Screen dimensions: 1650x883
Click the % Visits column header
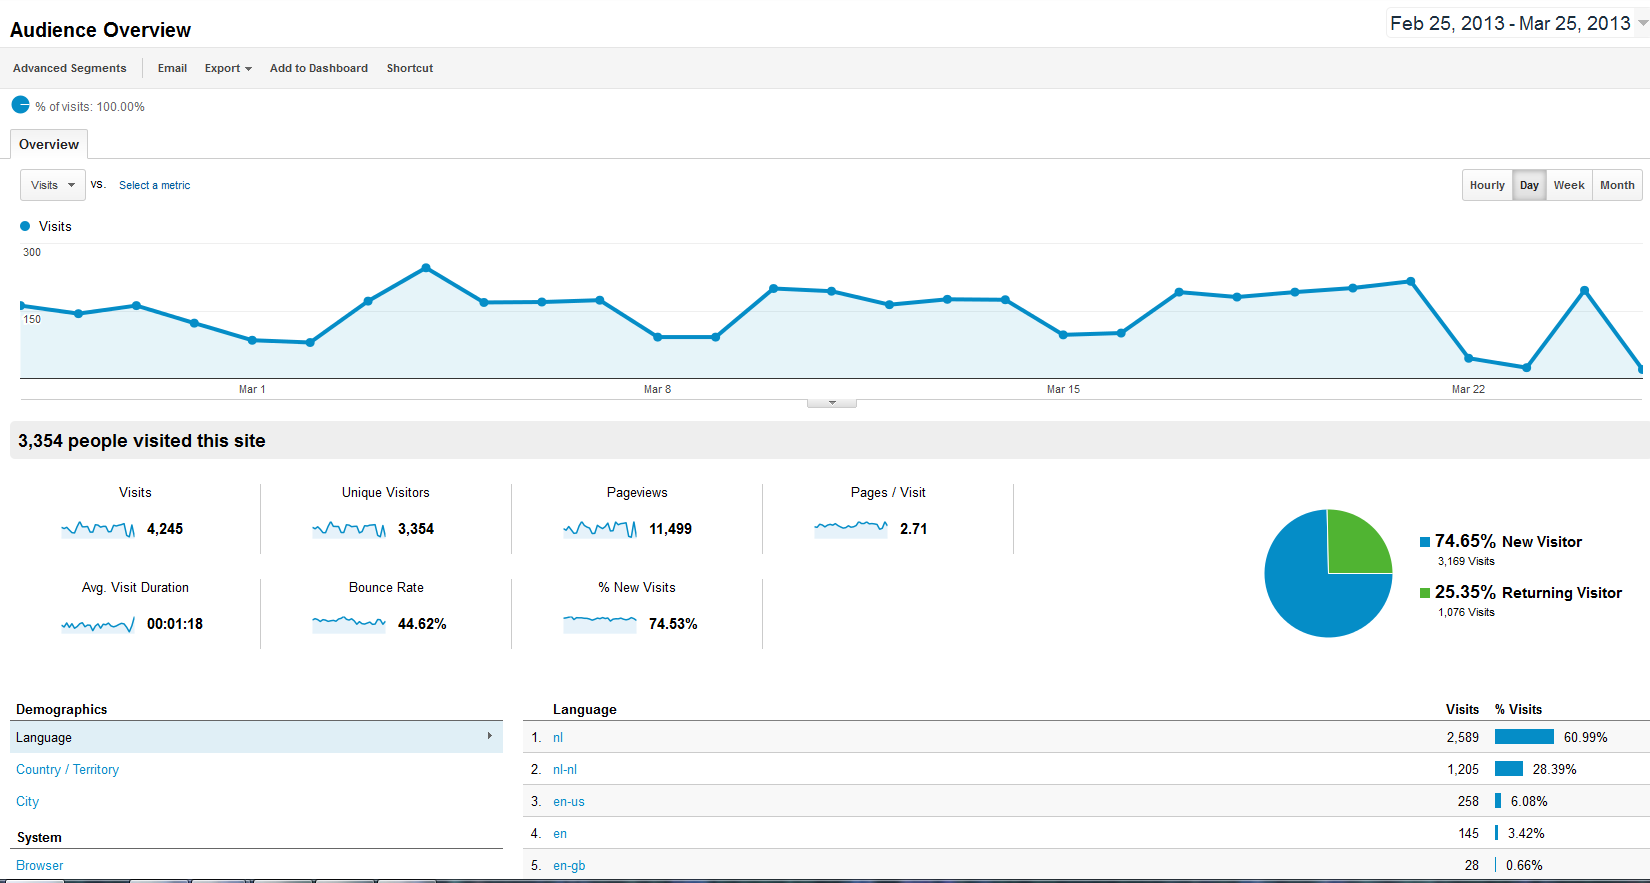coord(1518,709)
